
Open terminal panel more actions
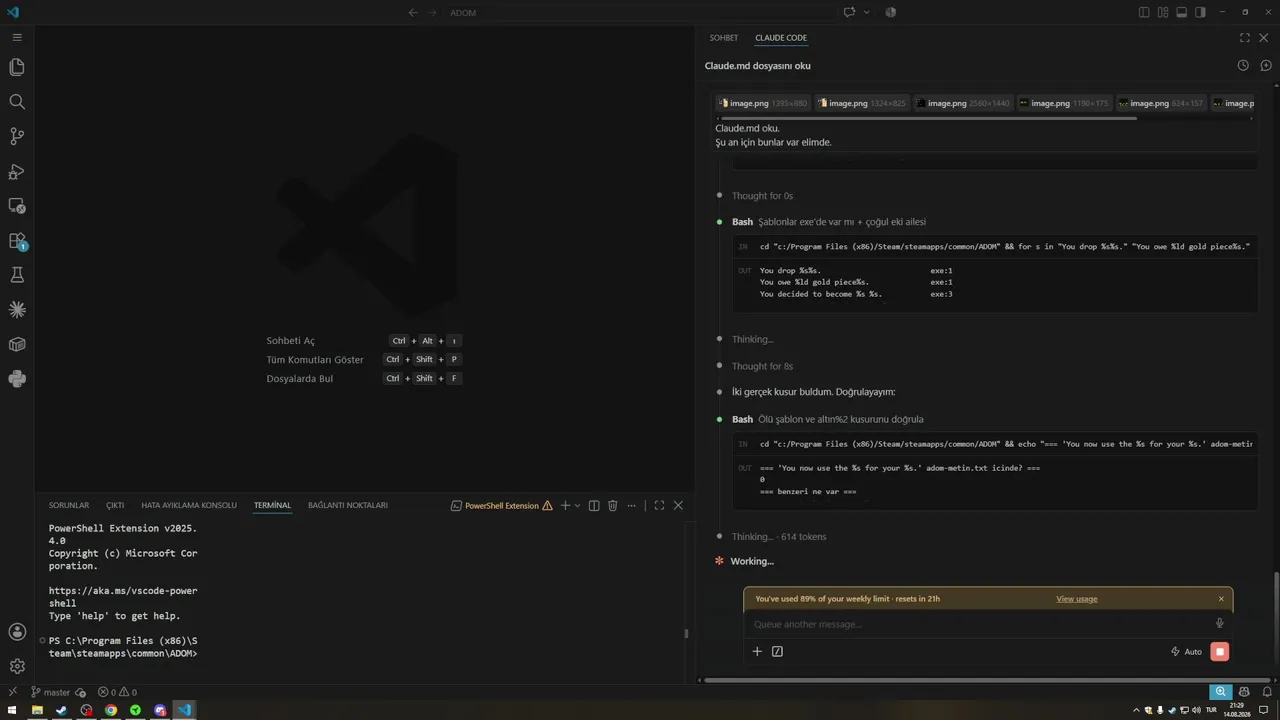coord(632,506)
